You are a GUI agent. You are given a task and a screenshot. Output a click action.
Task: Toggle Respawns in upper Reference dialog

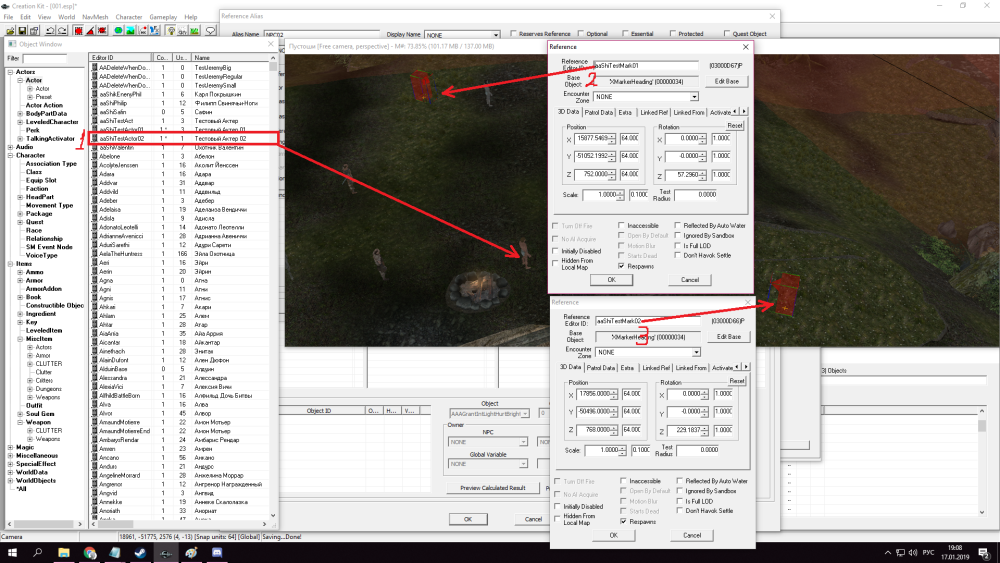click(621, 267)
